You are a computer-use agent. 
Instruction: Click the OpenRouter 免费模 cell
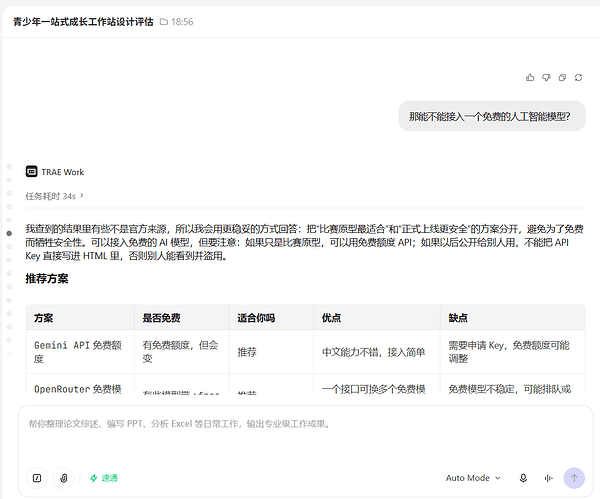click(80, 385)
